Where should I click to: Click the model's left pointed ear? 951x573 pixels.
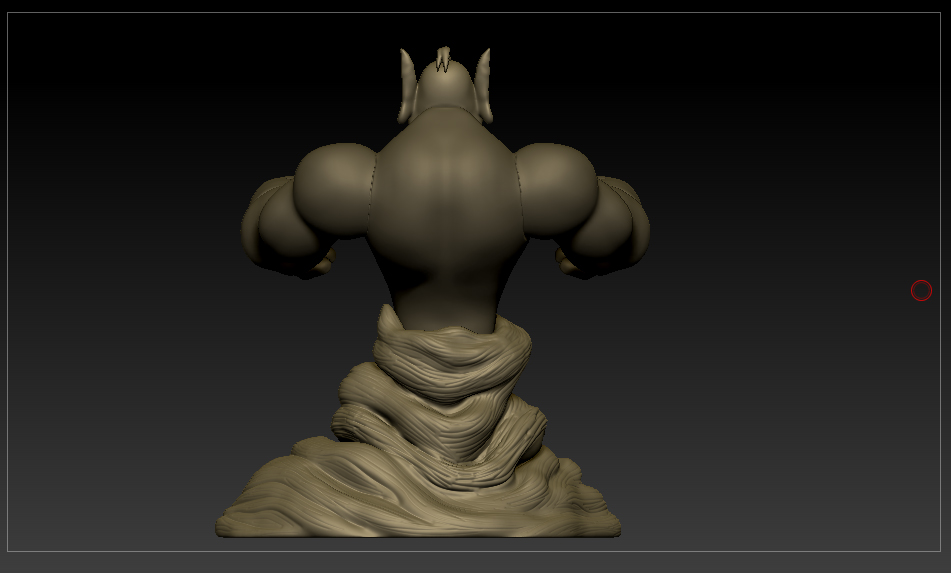pyautogui.click(x=408, y=86)
